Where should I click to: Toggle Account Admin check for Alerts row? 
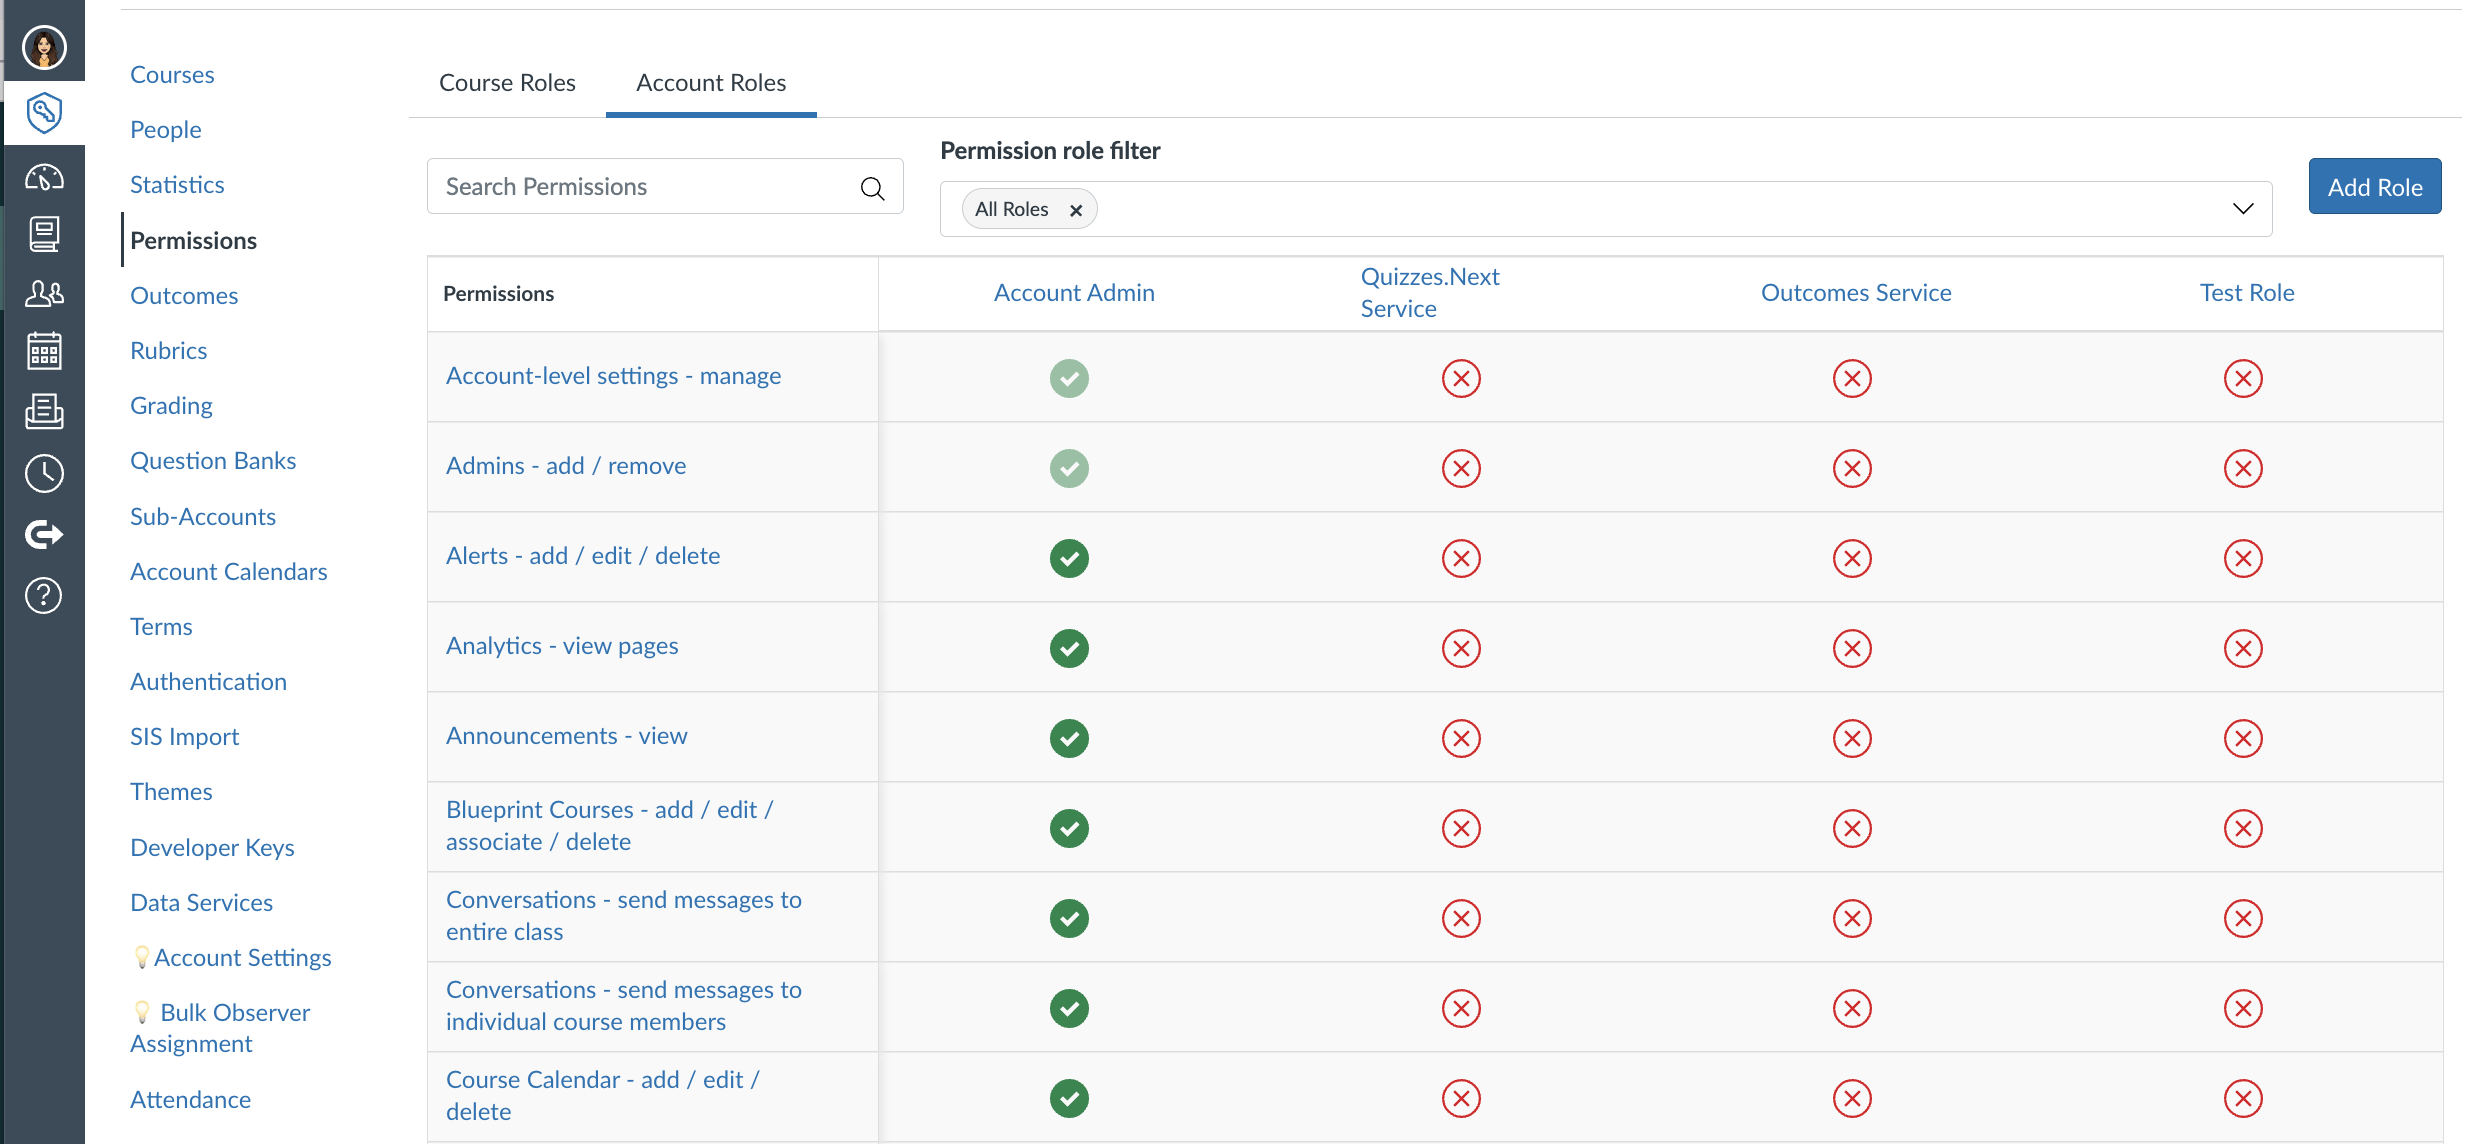[1069, 558]
